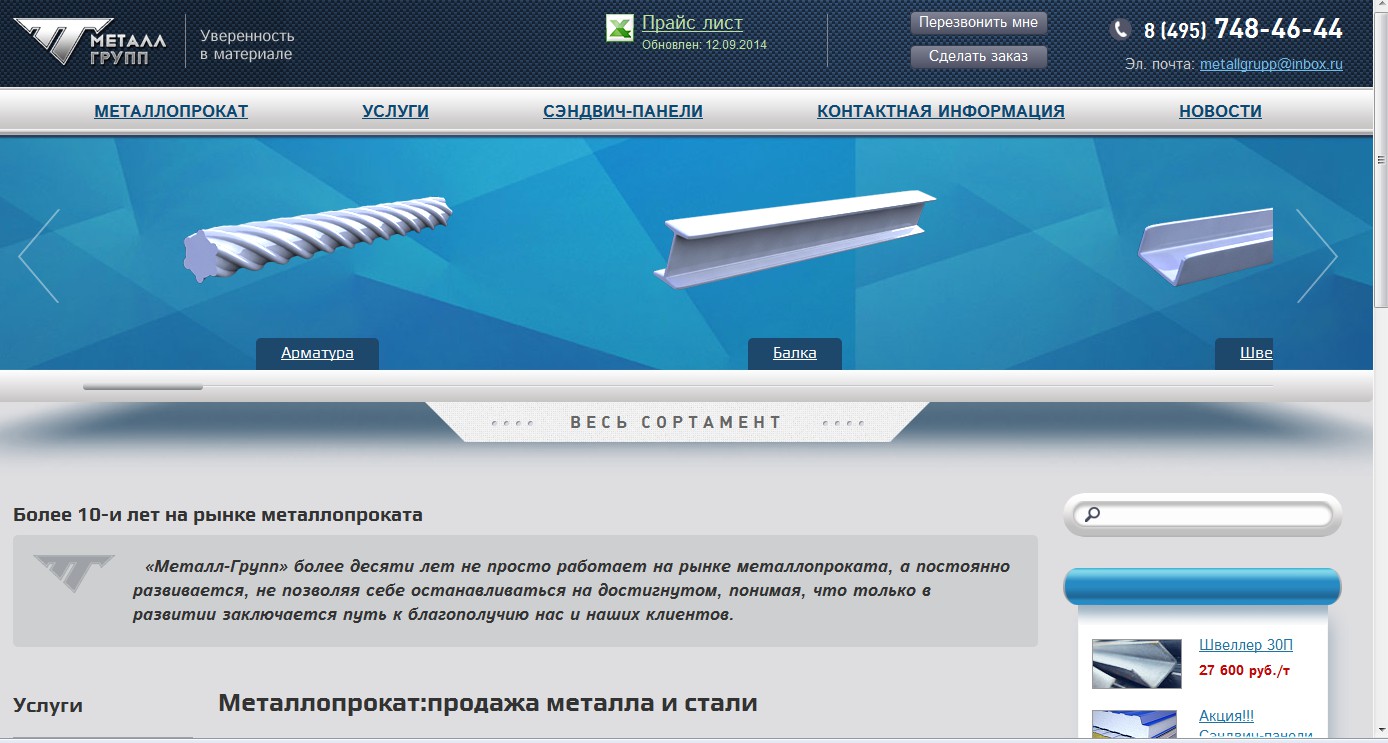The height and width of the screenshot is (743, 1388).
Task: Go to previous carousel slide
Action: [39, 256]
